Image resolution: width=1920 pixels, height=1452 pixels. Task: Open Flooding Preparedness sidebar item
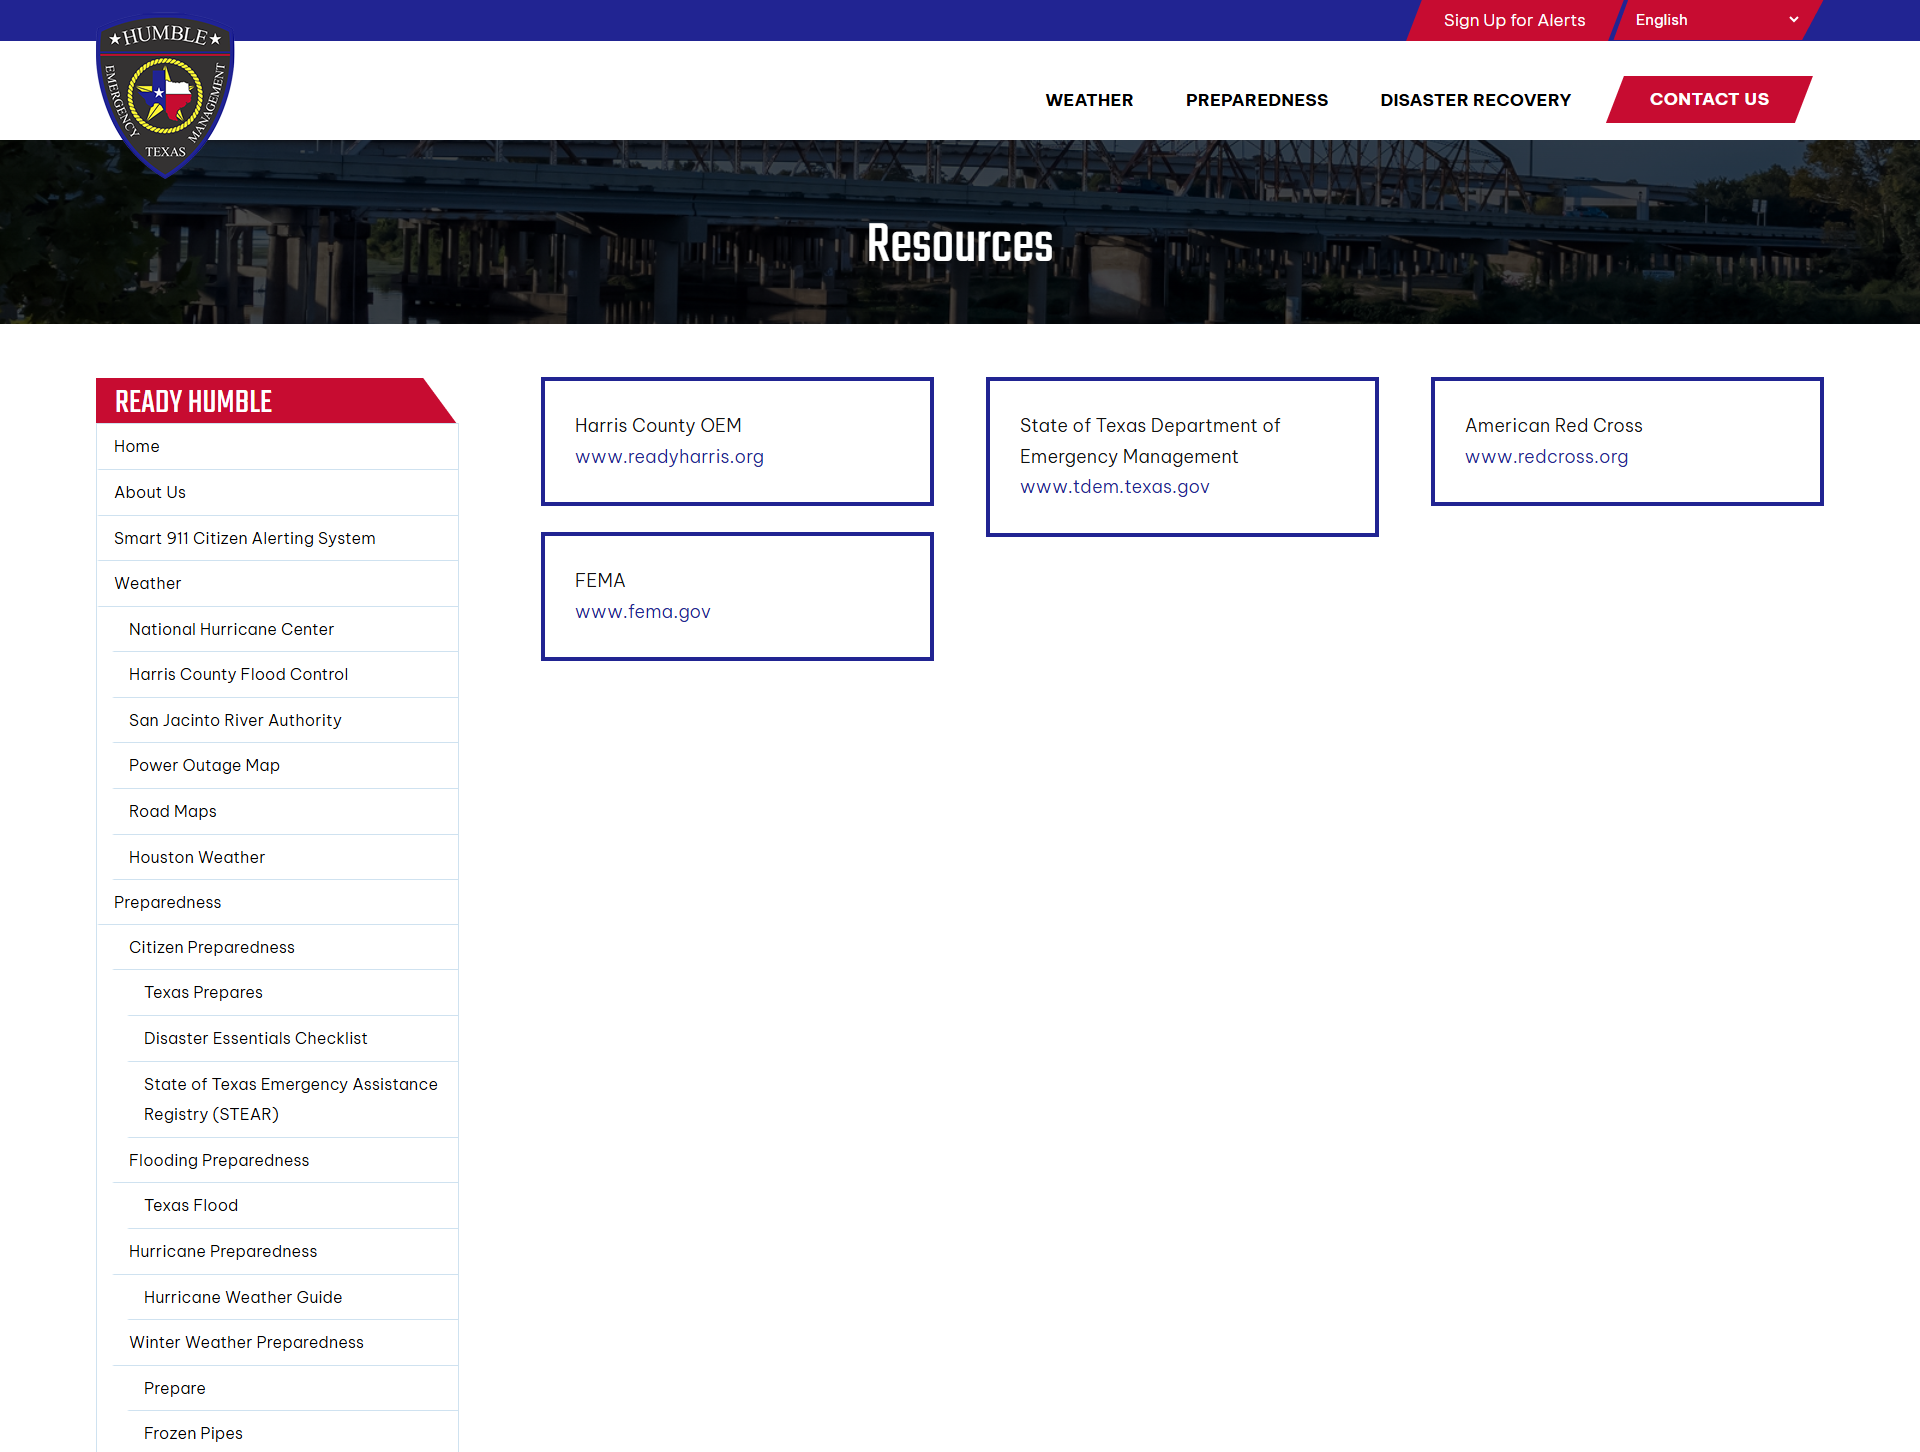285,1160
